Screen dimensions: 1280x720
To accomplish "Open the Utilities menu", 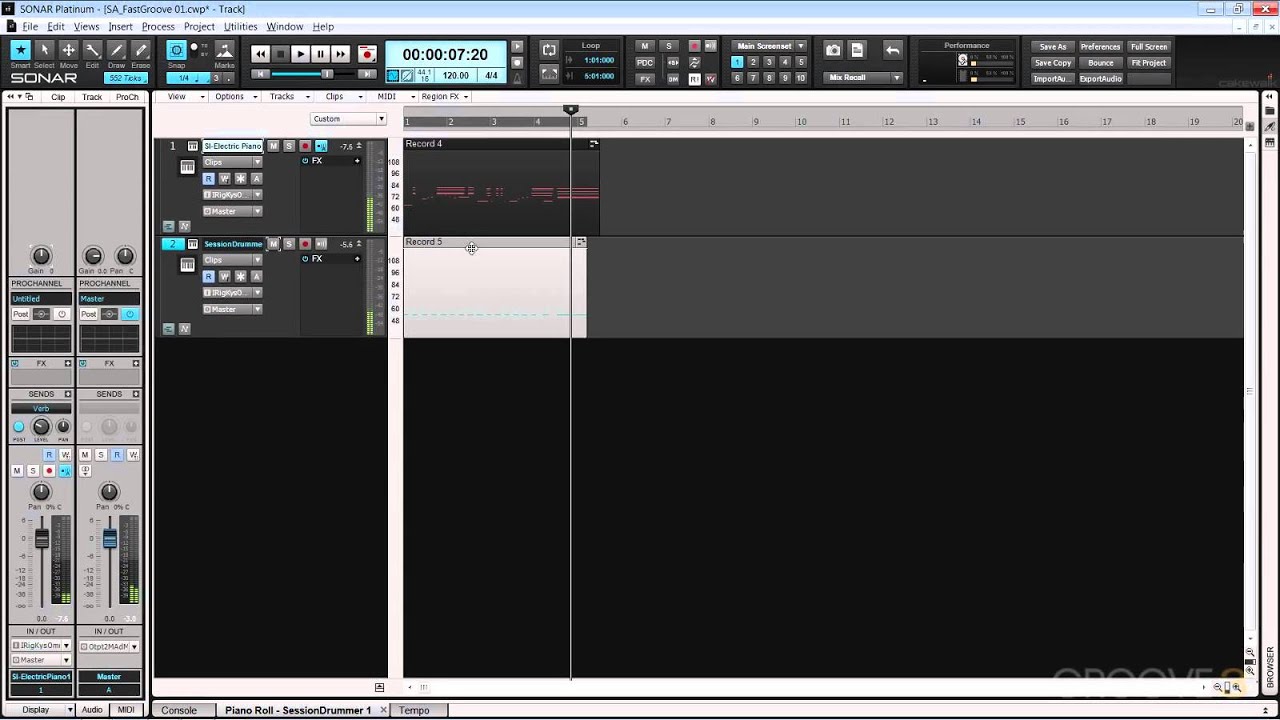I will (x=240, y=26).
